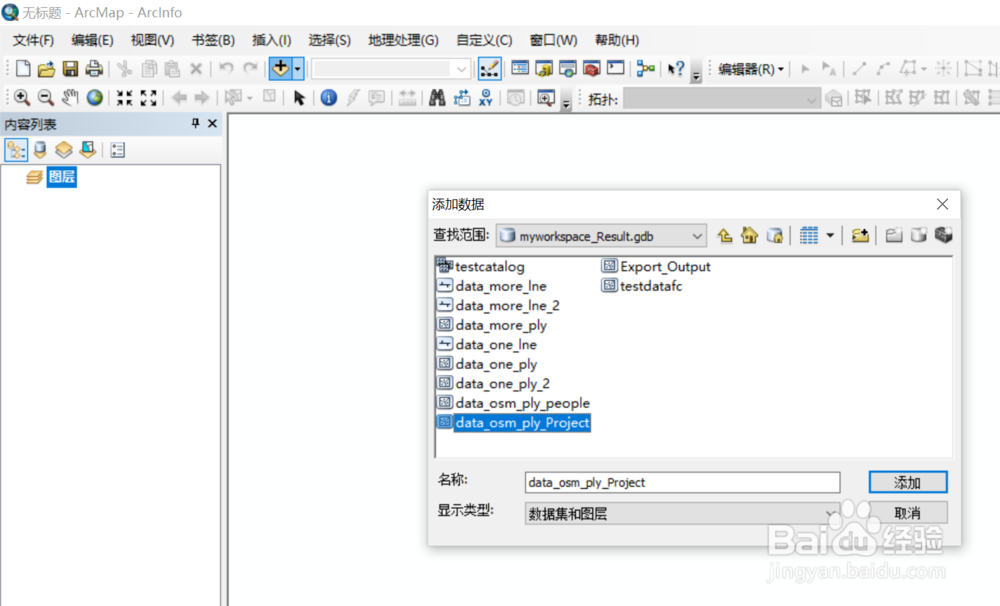
Task: Toggle List By Source view
Action: [x=40, y=150]
